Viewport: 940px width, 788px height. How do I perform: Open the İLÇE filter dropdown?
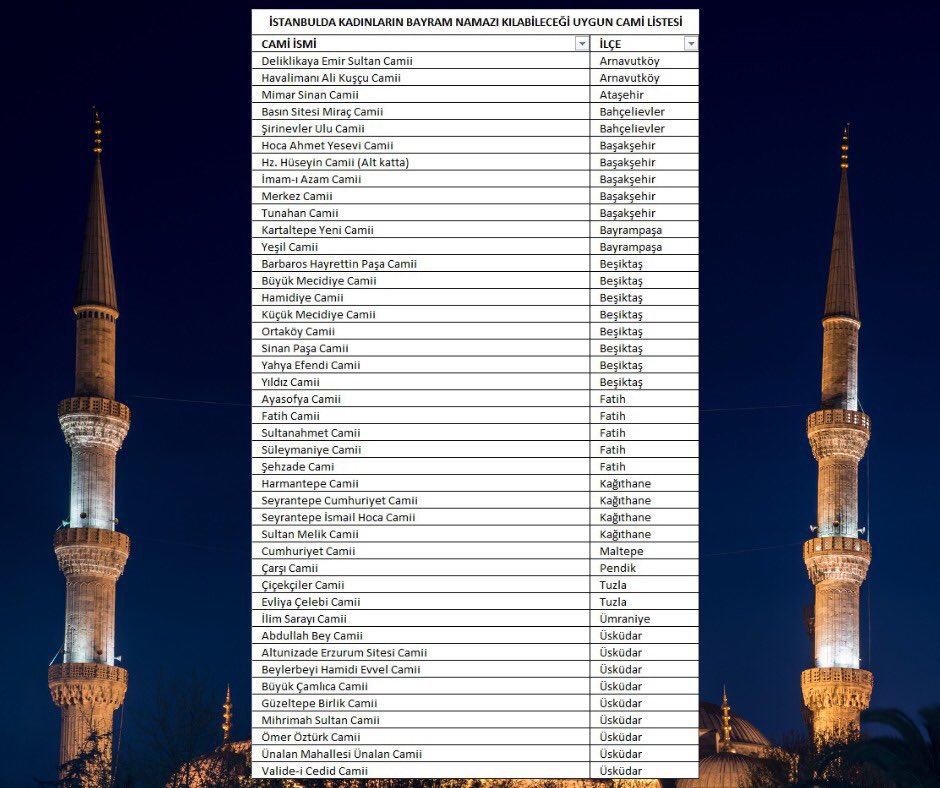(x=690, y=43)
